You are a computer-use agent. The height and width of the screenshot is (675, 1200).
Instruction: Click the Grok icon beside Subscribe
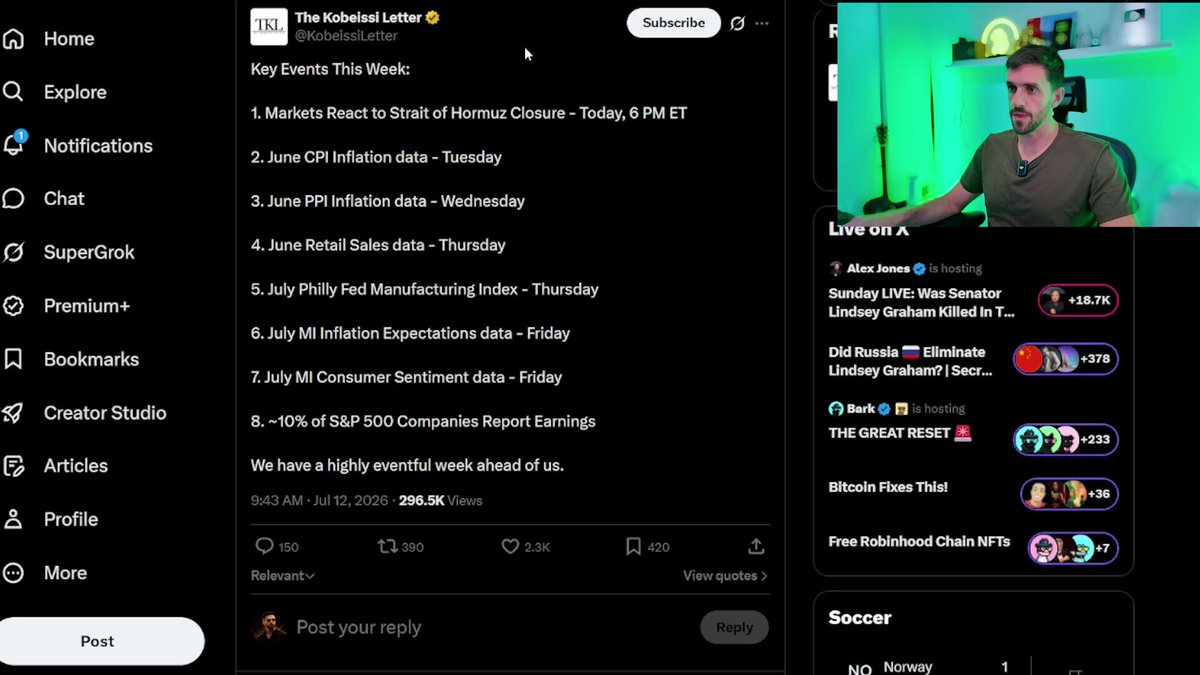pyautogui.click(x=737, y=23)
